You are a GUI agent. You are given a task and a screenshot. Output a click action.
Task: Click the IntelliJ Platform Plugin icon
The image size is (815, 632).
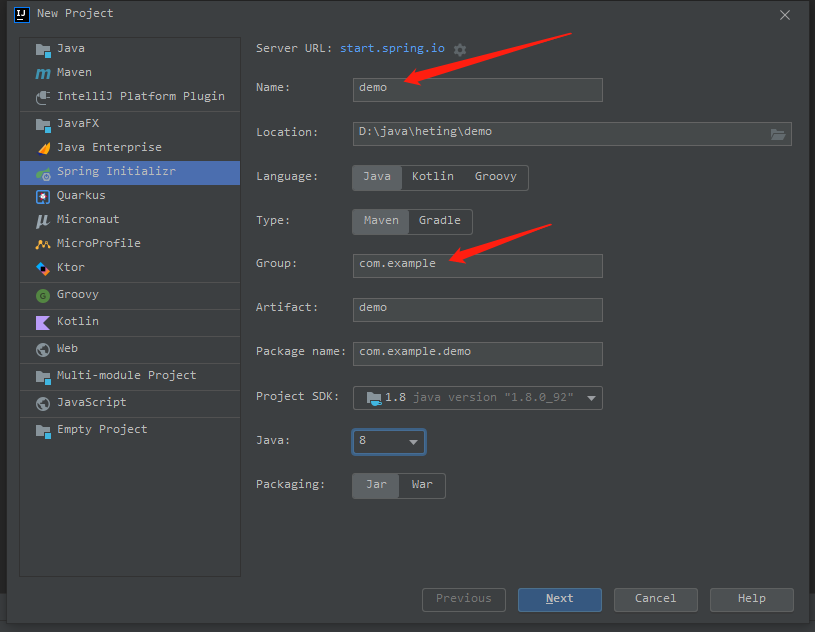click(43, 97)
